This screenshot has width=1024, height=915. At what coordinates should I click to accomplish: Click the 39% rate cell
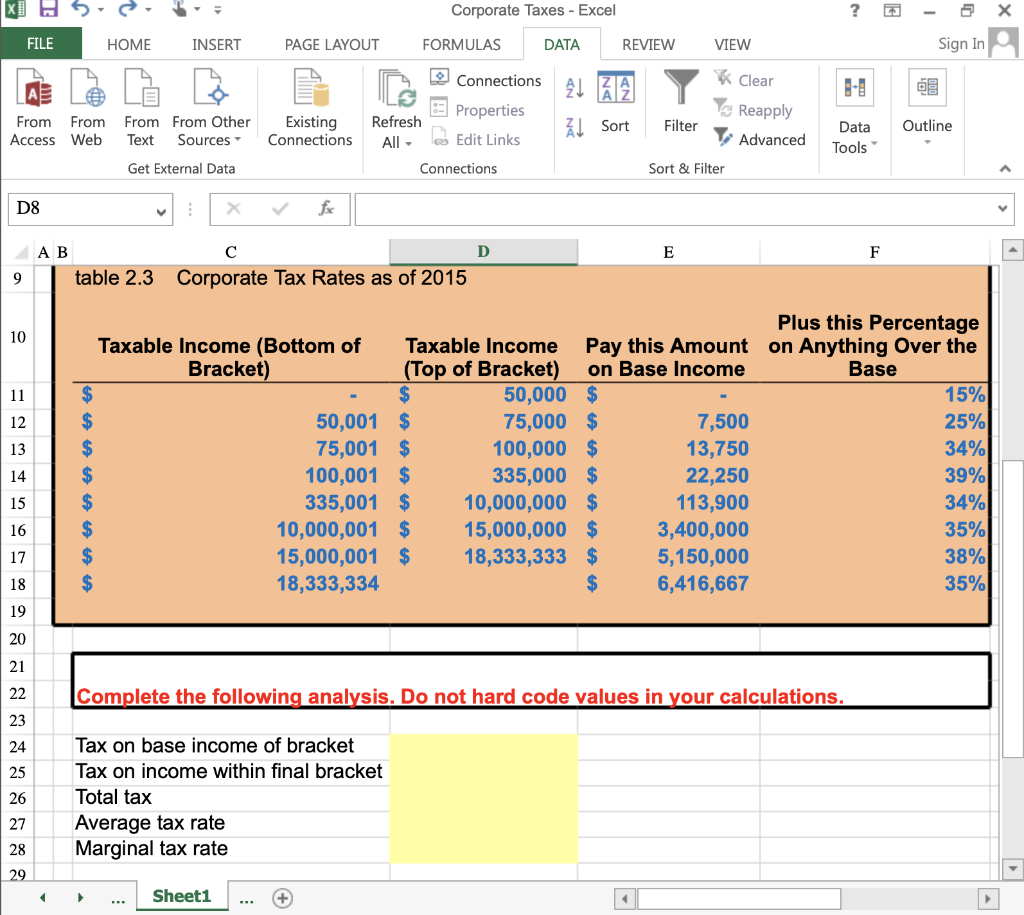coord(874,475)
